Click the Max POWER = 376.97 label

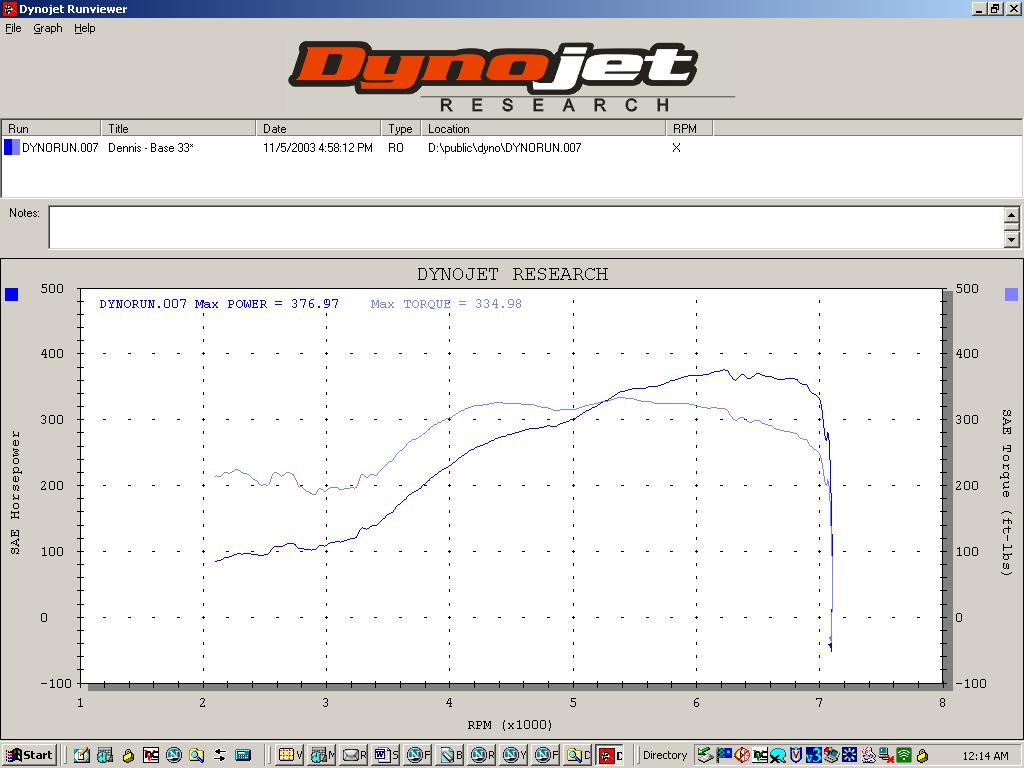coord(266,304)
